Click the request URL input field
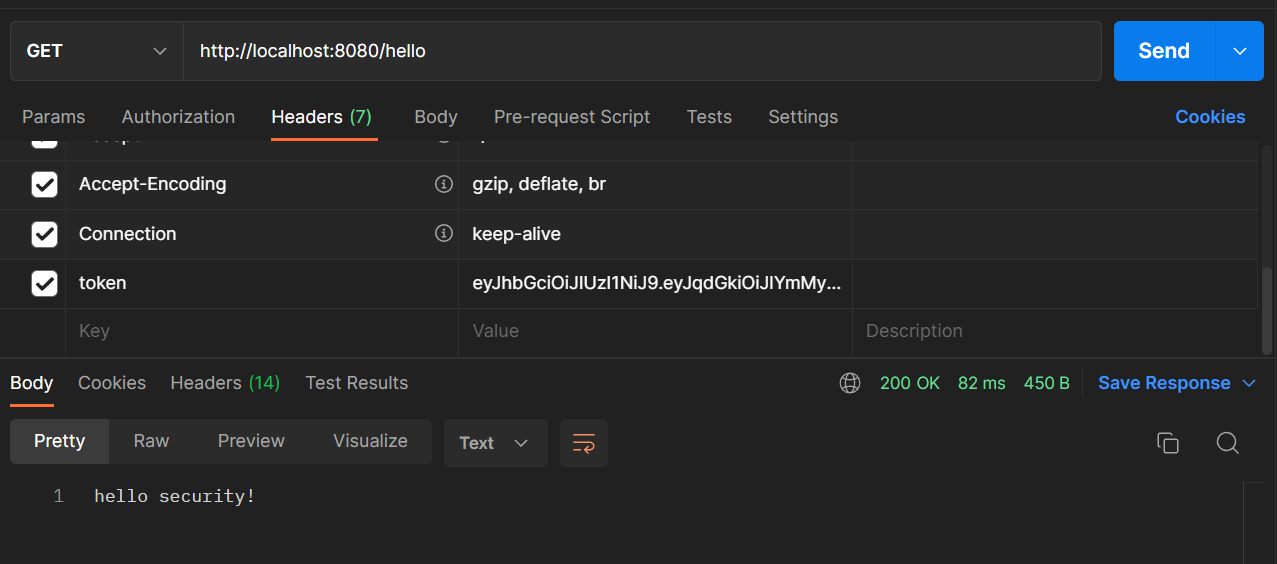The width and height of the screenshot is (1277, 564). (x=640, y=51)
